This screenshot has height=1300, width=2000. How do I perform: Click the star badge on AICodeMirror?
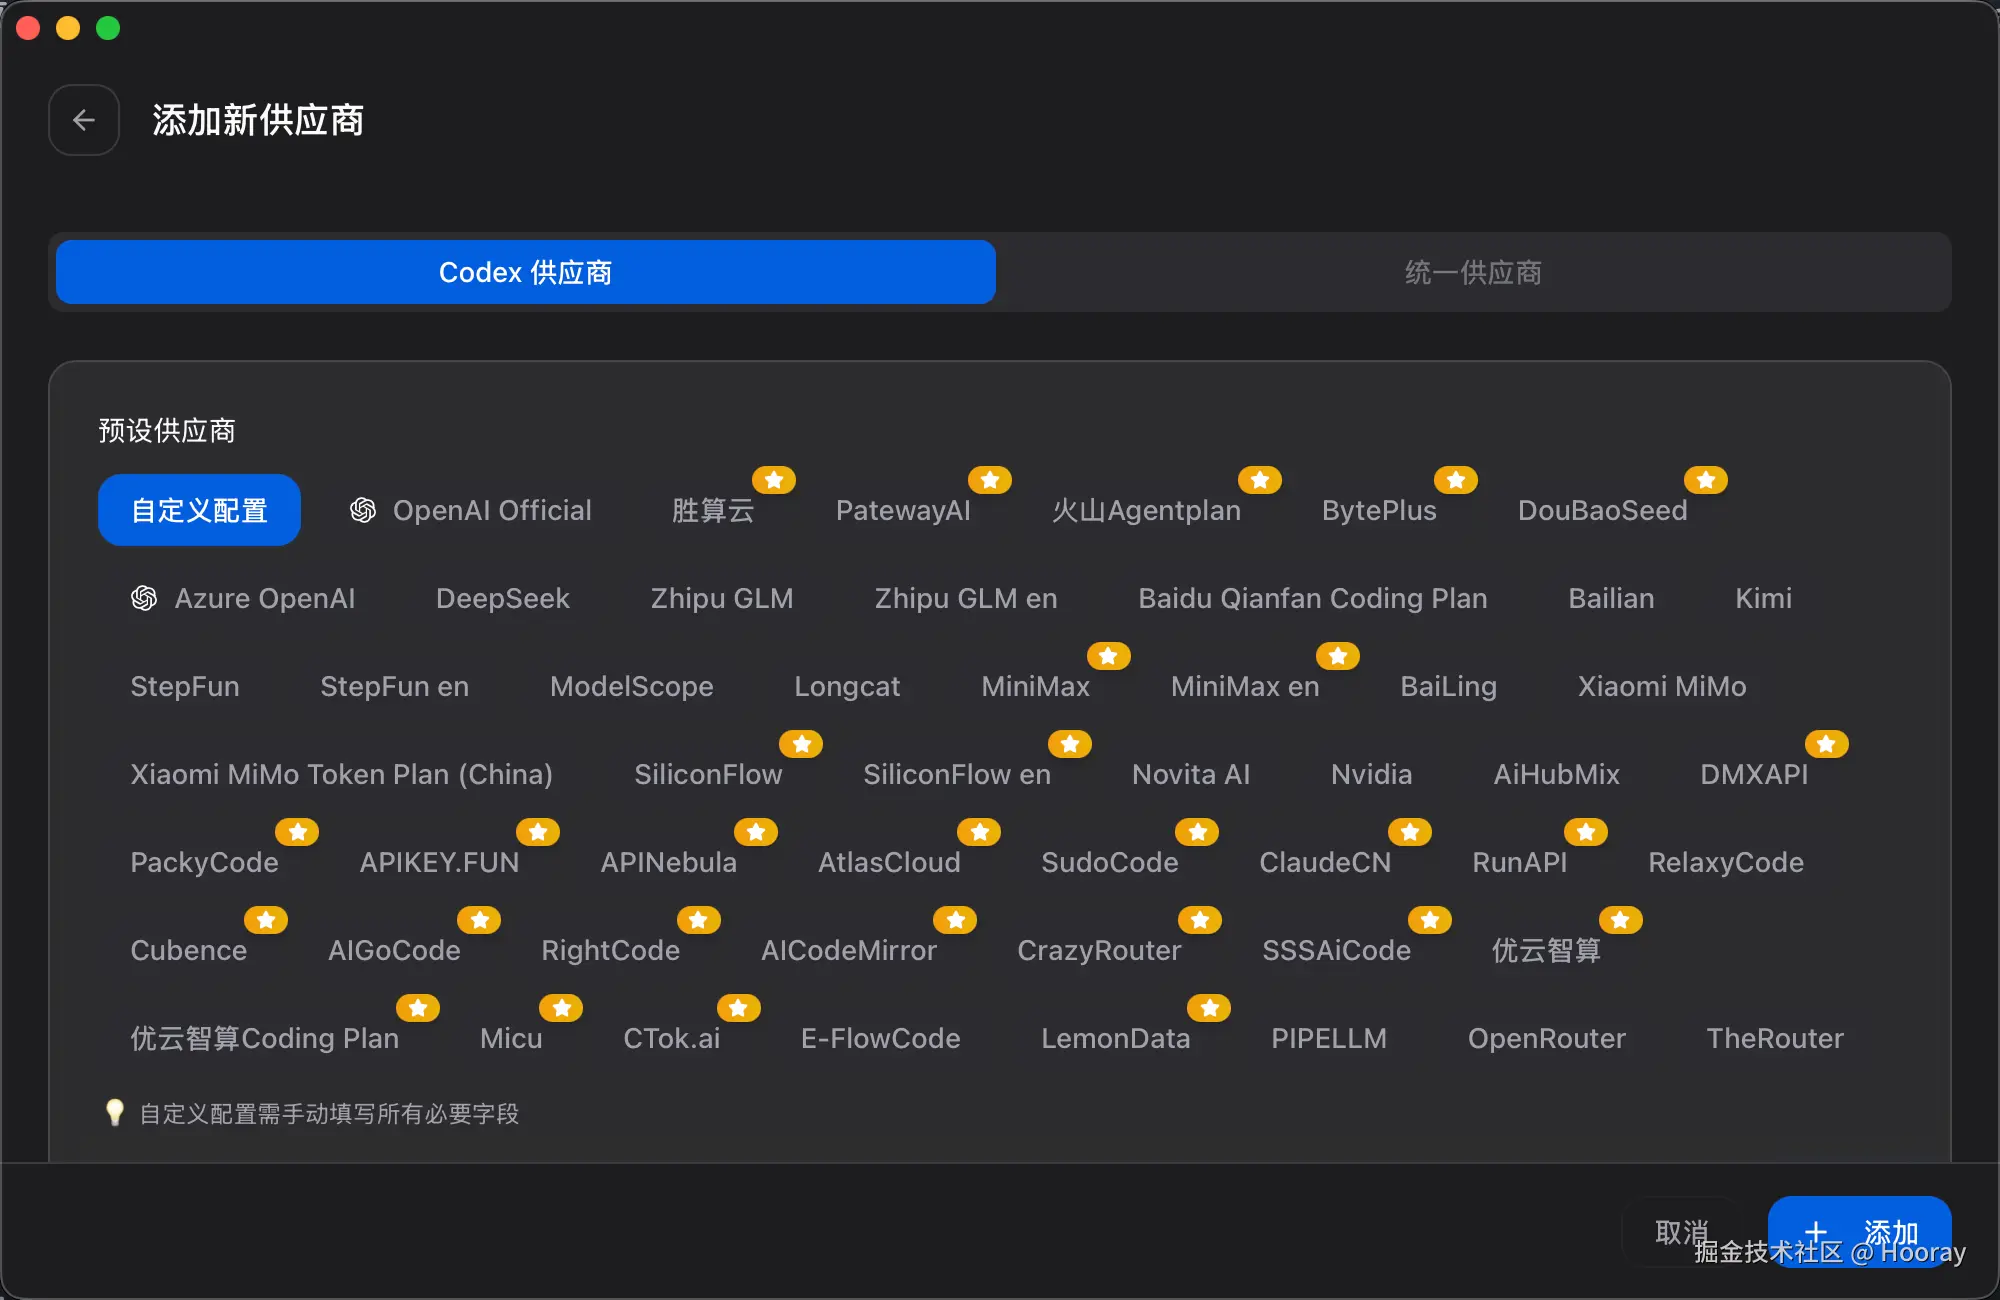pyautogui.click(x=955, y=920)
